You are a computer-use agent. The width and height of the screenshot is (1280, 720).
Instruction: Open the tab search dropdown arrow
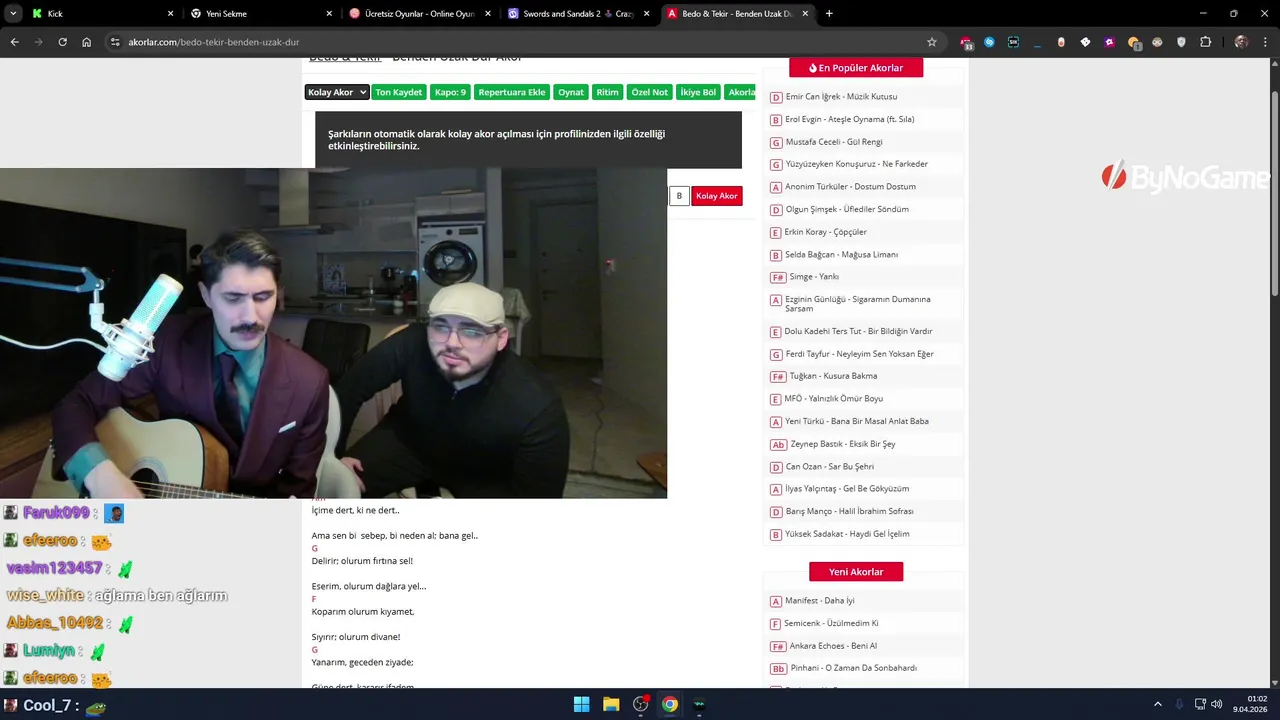[13, 14]
